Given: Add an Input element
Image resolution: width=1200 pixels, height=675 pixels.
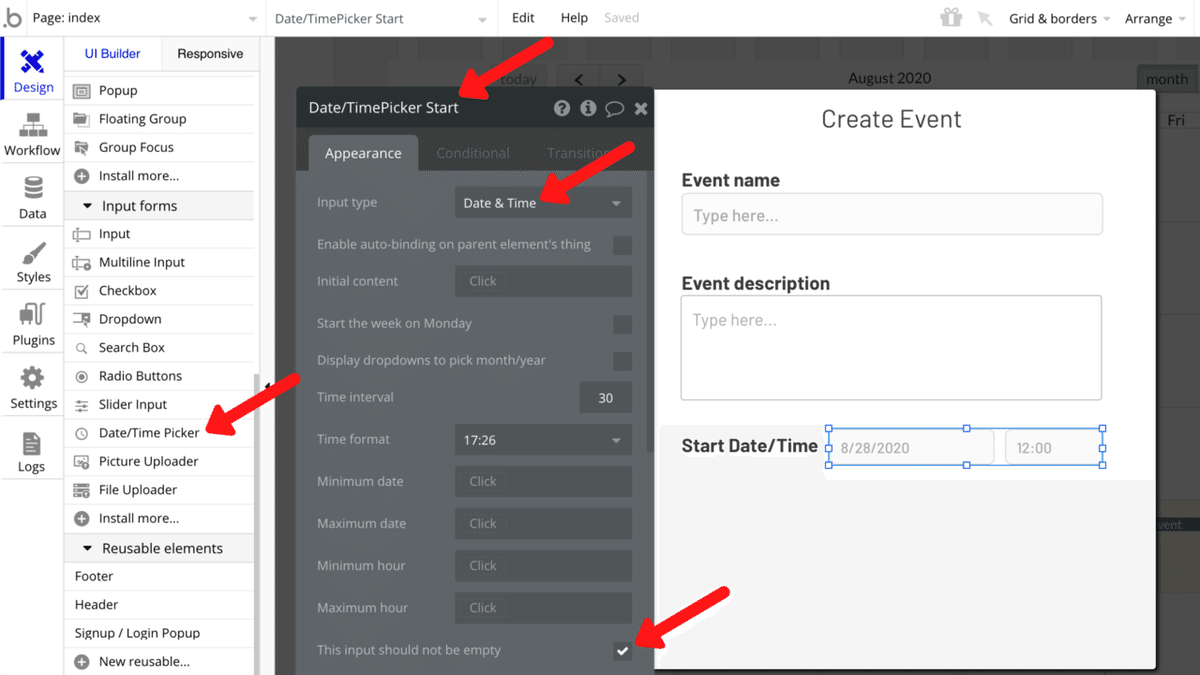Looking at the screenshot, I should [x=159, y=234].
